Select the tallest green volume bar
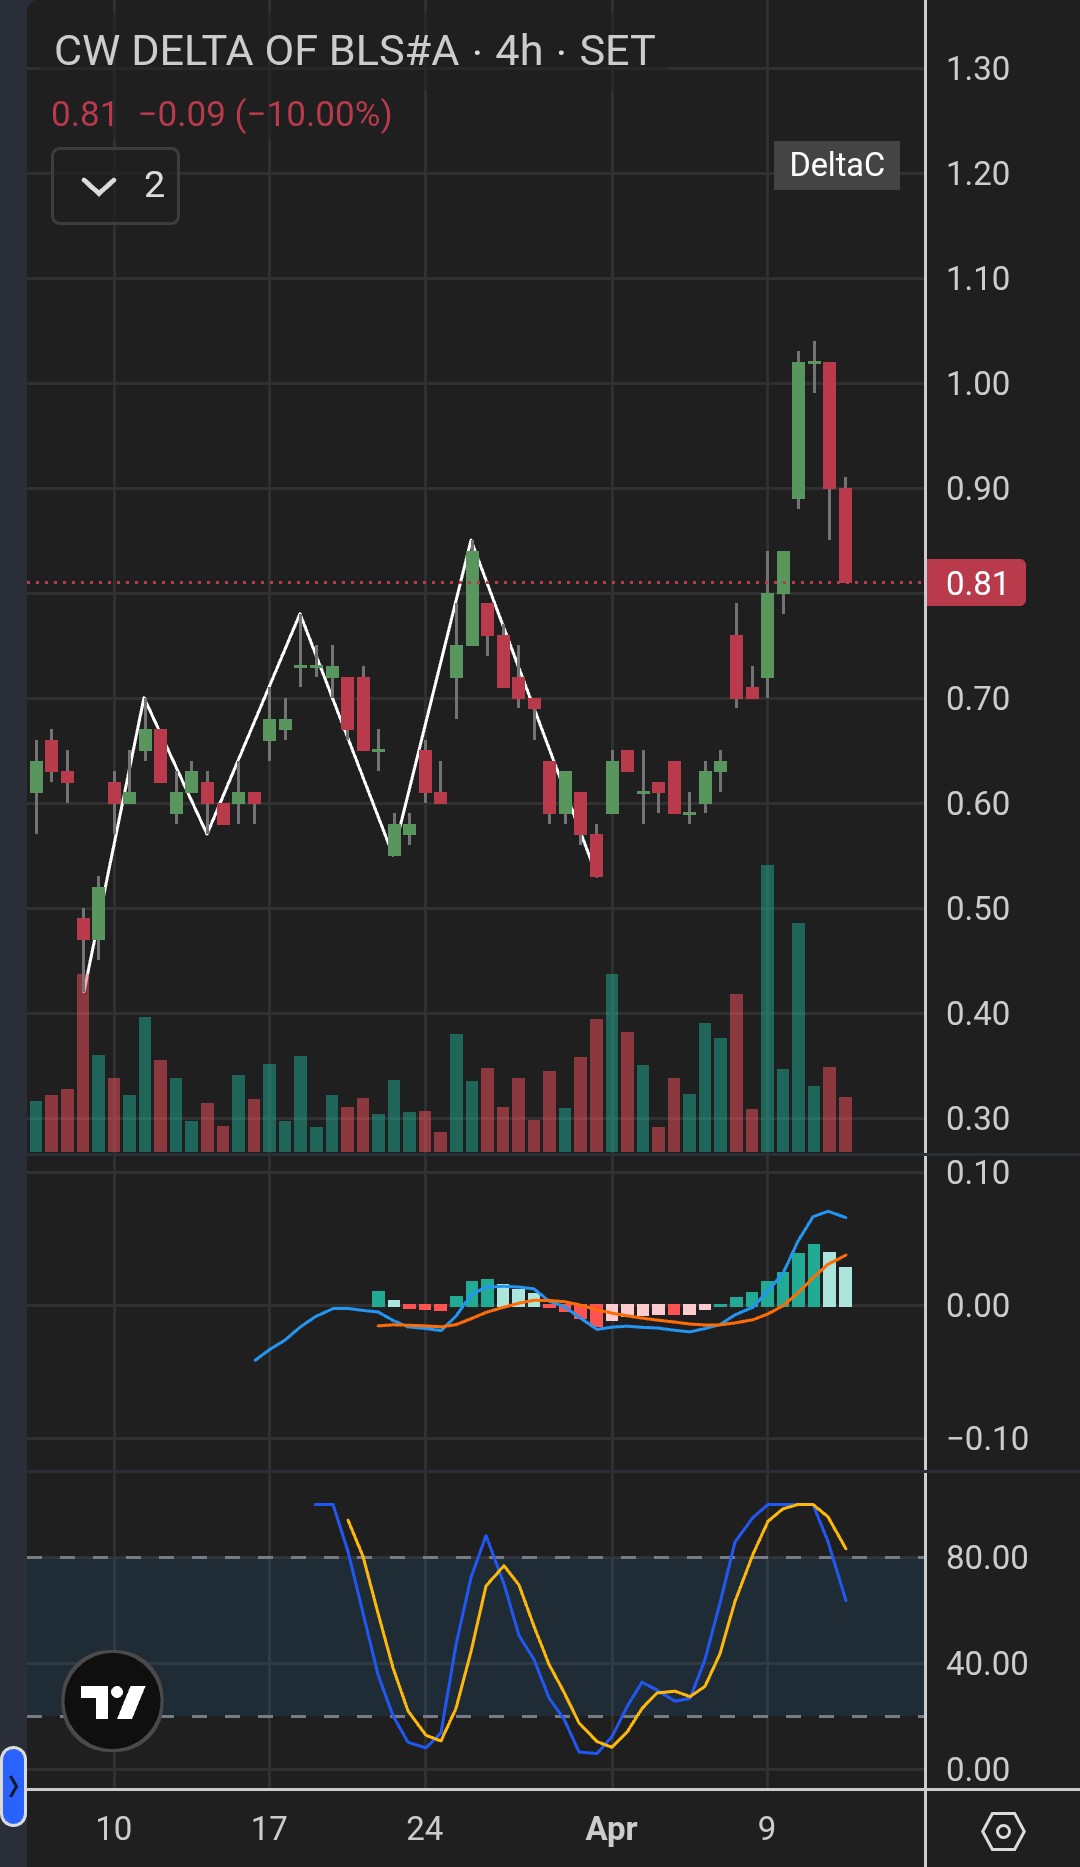 [x=767, y=1008]
